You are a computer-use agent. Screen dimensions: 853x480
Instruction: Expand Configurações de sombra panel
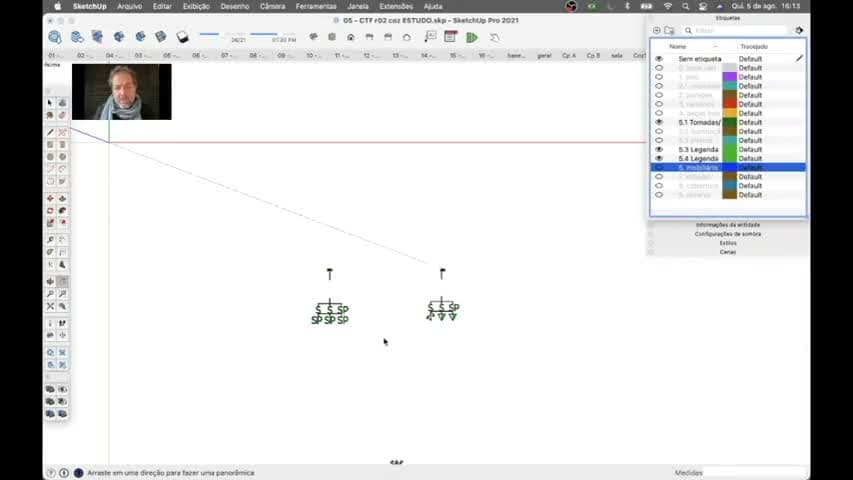(x=727, y=234)
